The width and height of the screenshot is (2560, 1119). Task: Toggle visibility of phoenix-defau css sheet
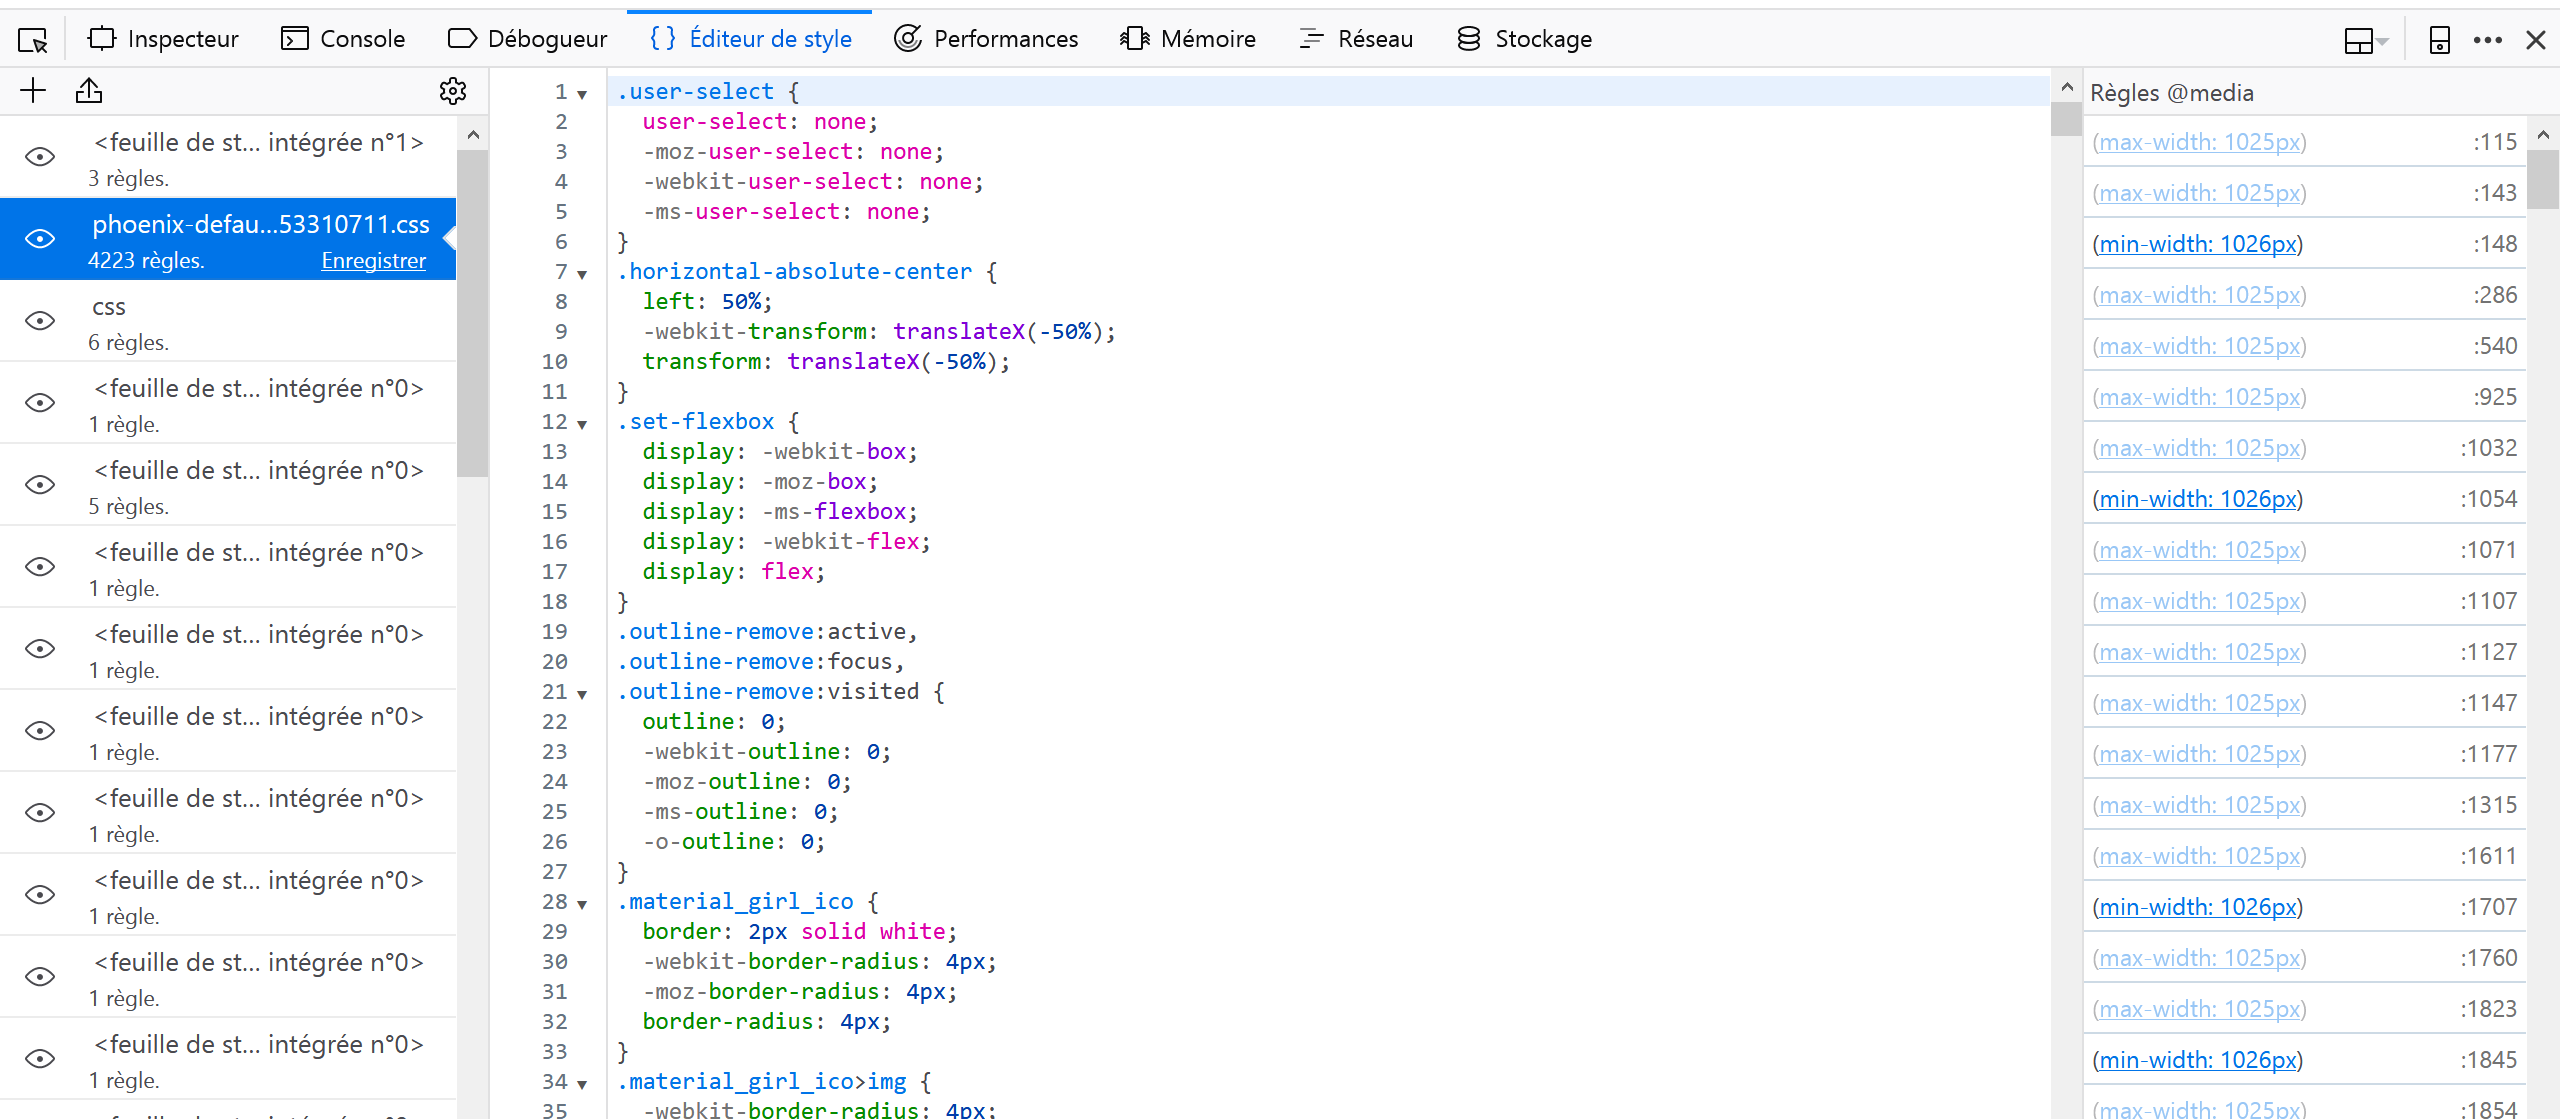point(40,239)
